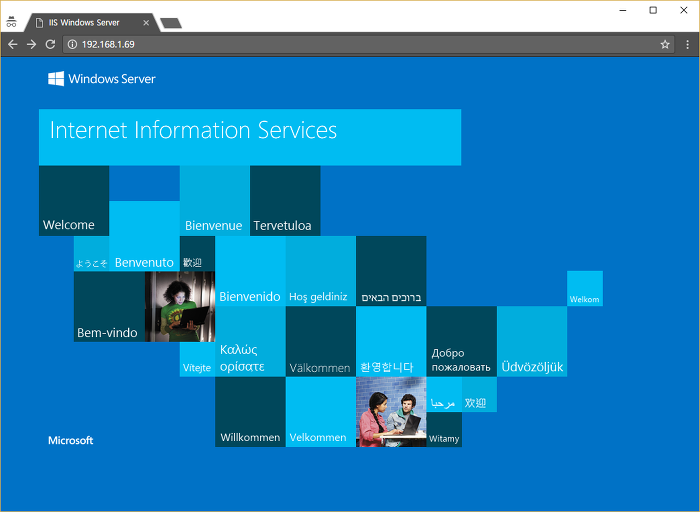Click the Witamy tile
Screen dimensions: 700x512
pyautogui.click(x=444, y=429)
